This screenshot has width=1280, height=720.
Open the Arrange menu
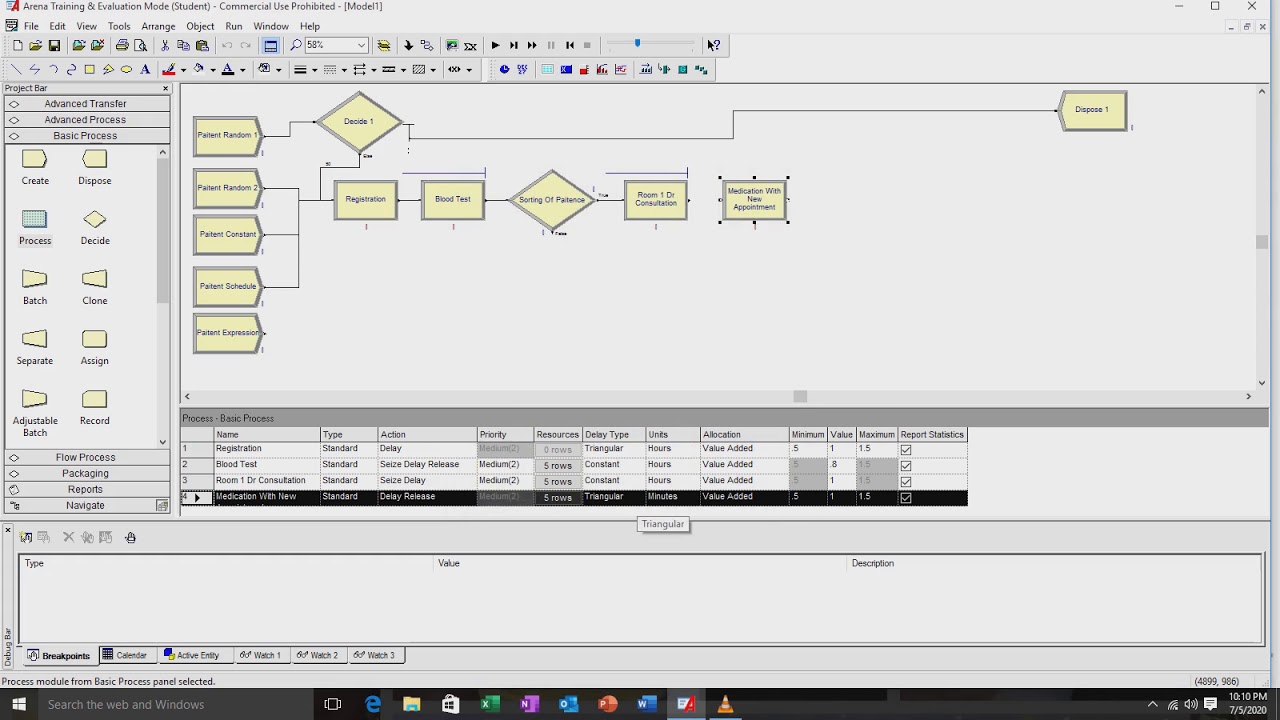tap(158, 26)
